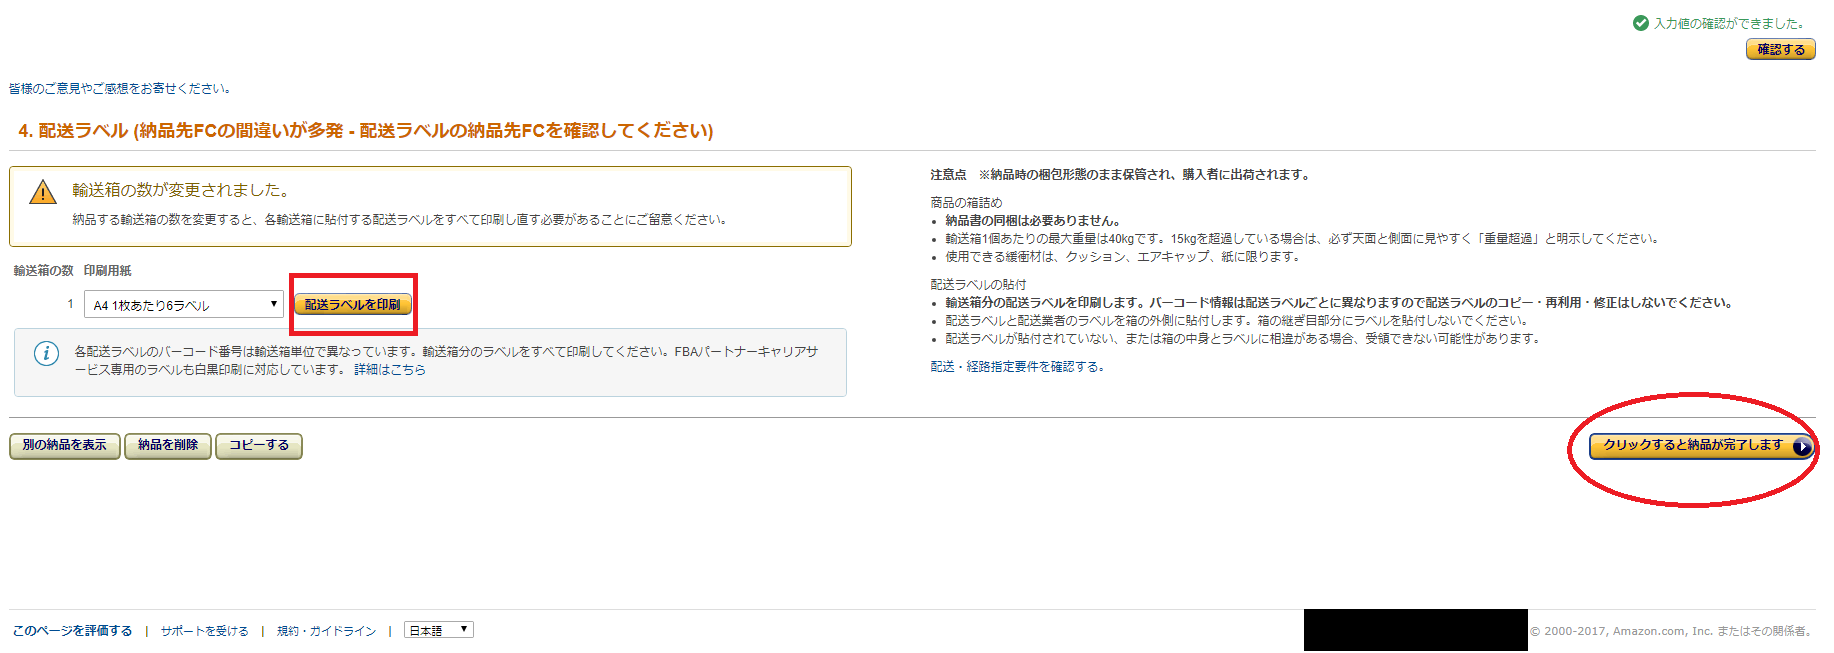Viewport: 1834px width, 653px height.
Task: Open the 配送・経路指定要件を確認する link
Action: coord(1017,367)
